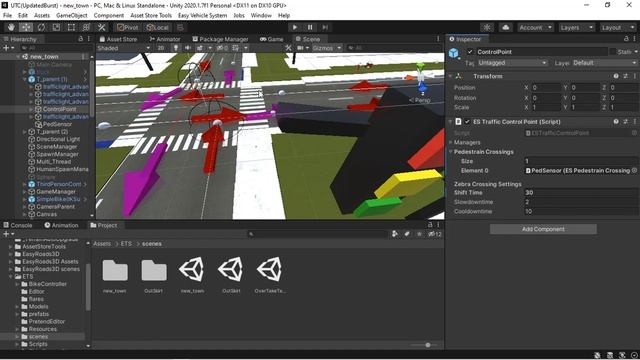Toggle ControlPoint active checkbox
The width and height of the screenshot is (640, 360).
470,52
